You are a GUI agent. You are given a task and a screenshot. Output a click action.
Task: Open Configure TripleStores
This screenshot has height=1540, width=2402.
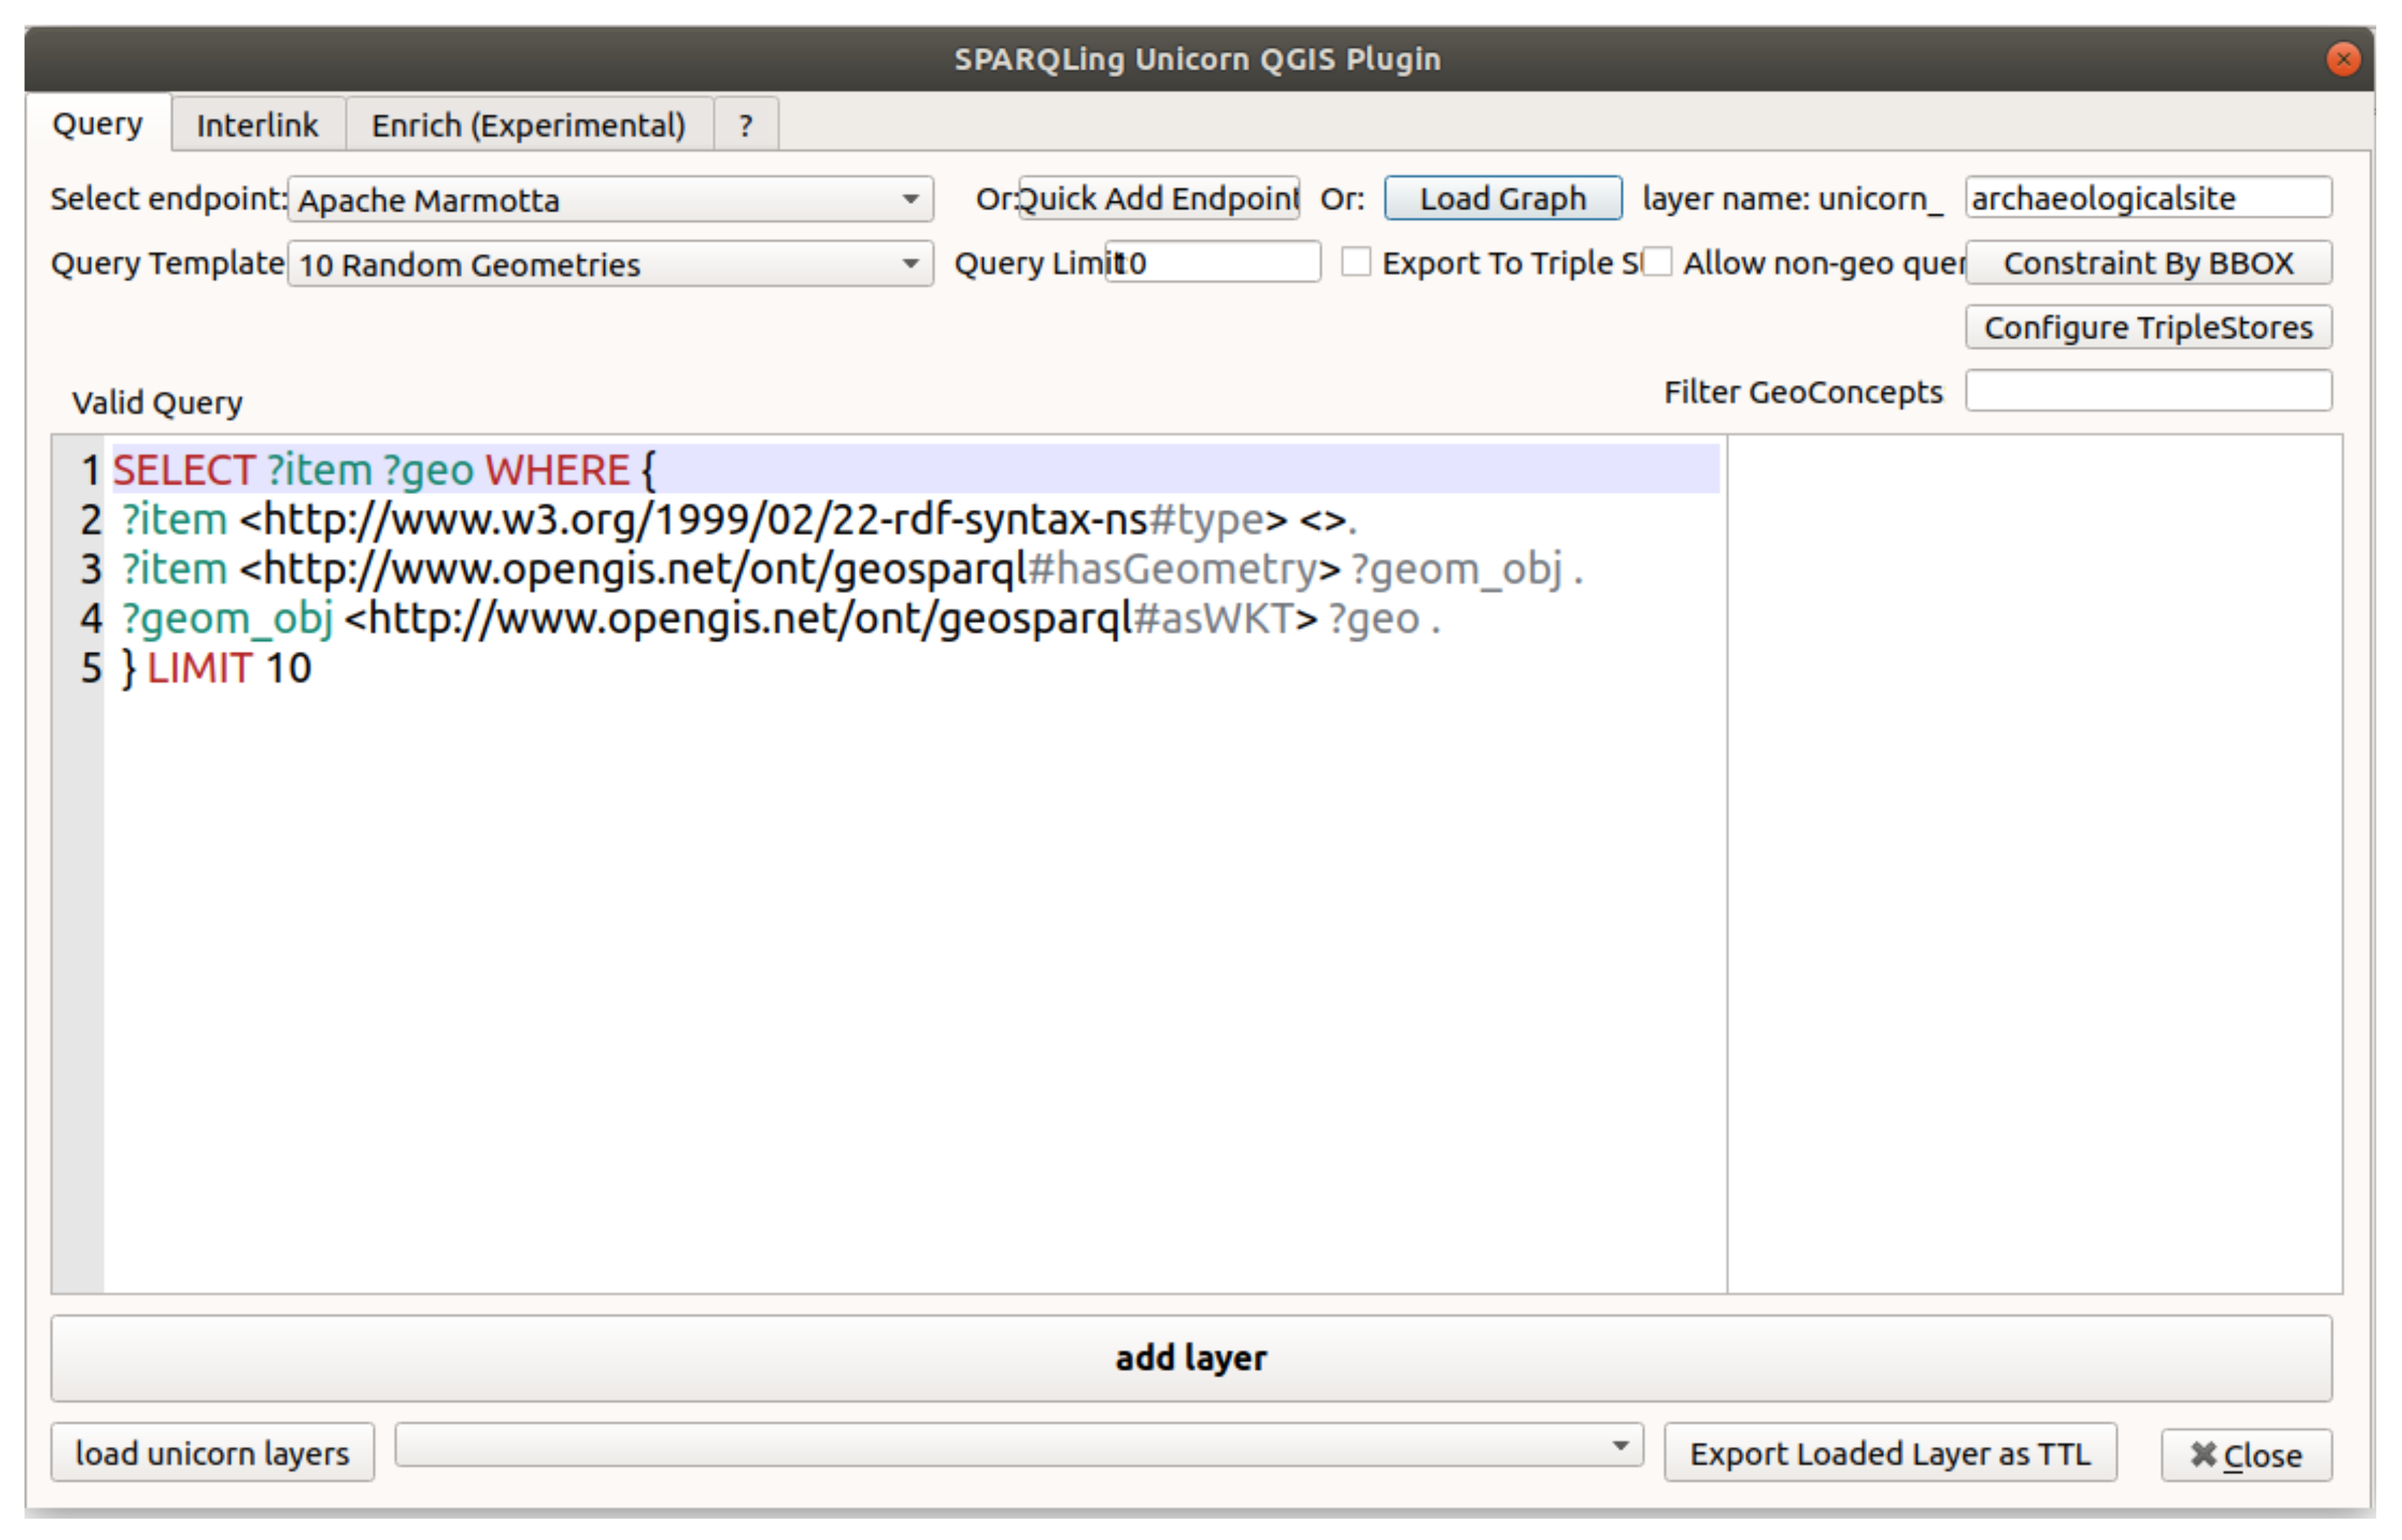coord(2148,327)
